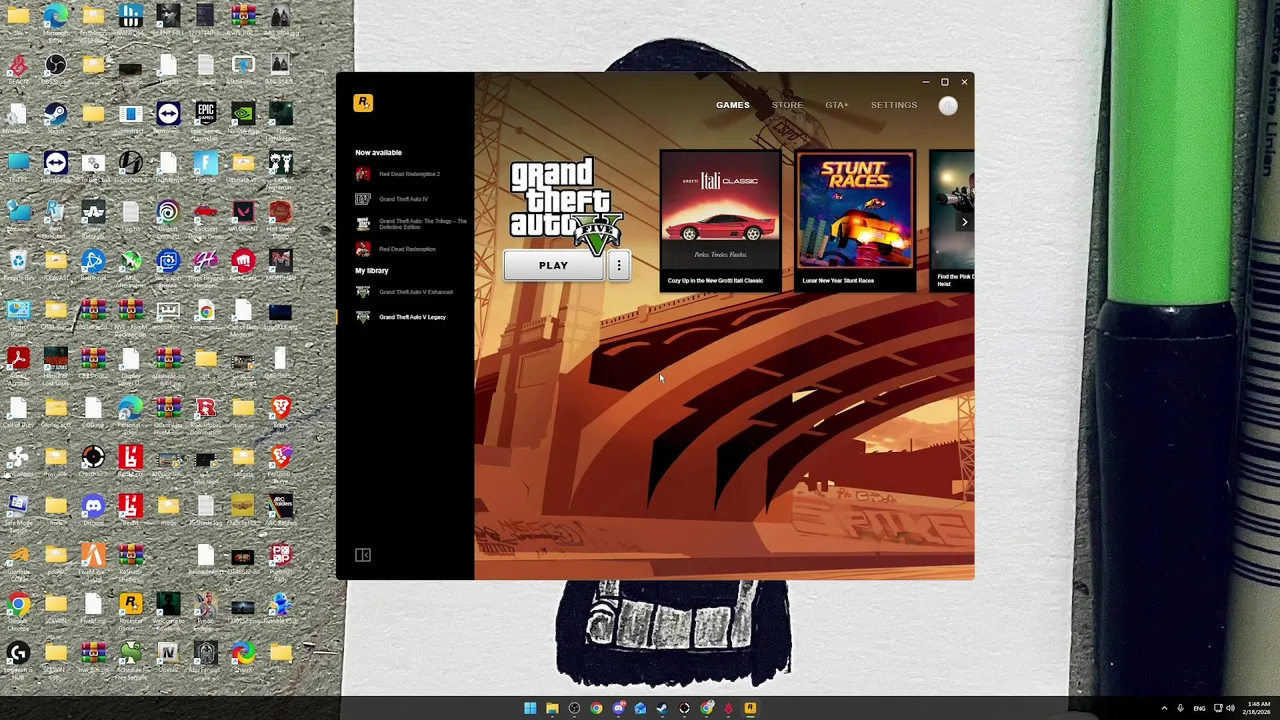Open the Lunar New Year Stunt Races card
Viewport: 1280px width, 720px height.
(855, 220)
